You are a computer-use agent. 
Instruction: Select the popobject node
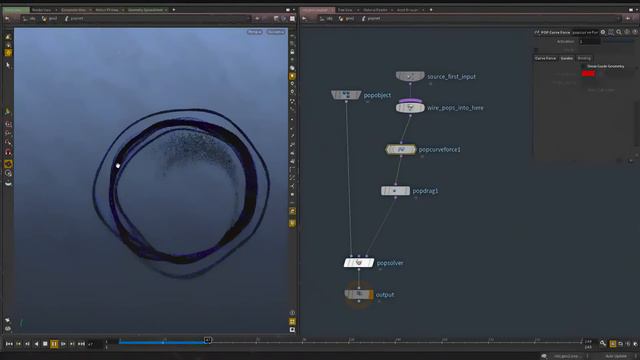[346, 95]
